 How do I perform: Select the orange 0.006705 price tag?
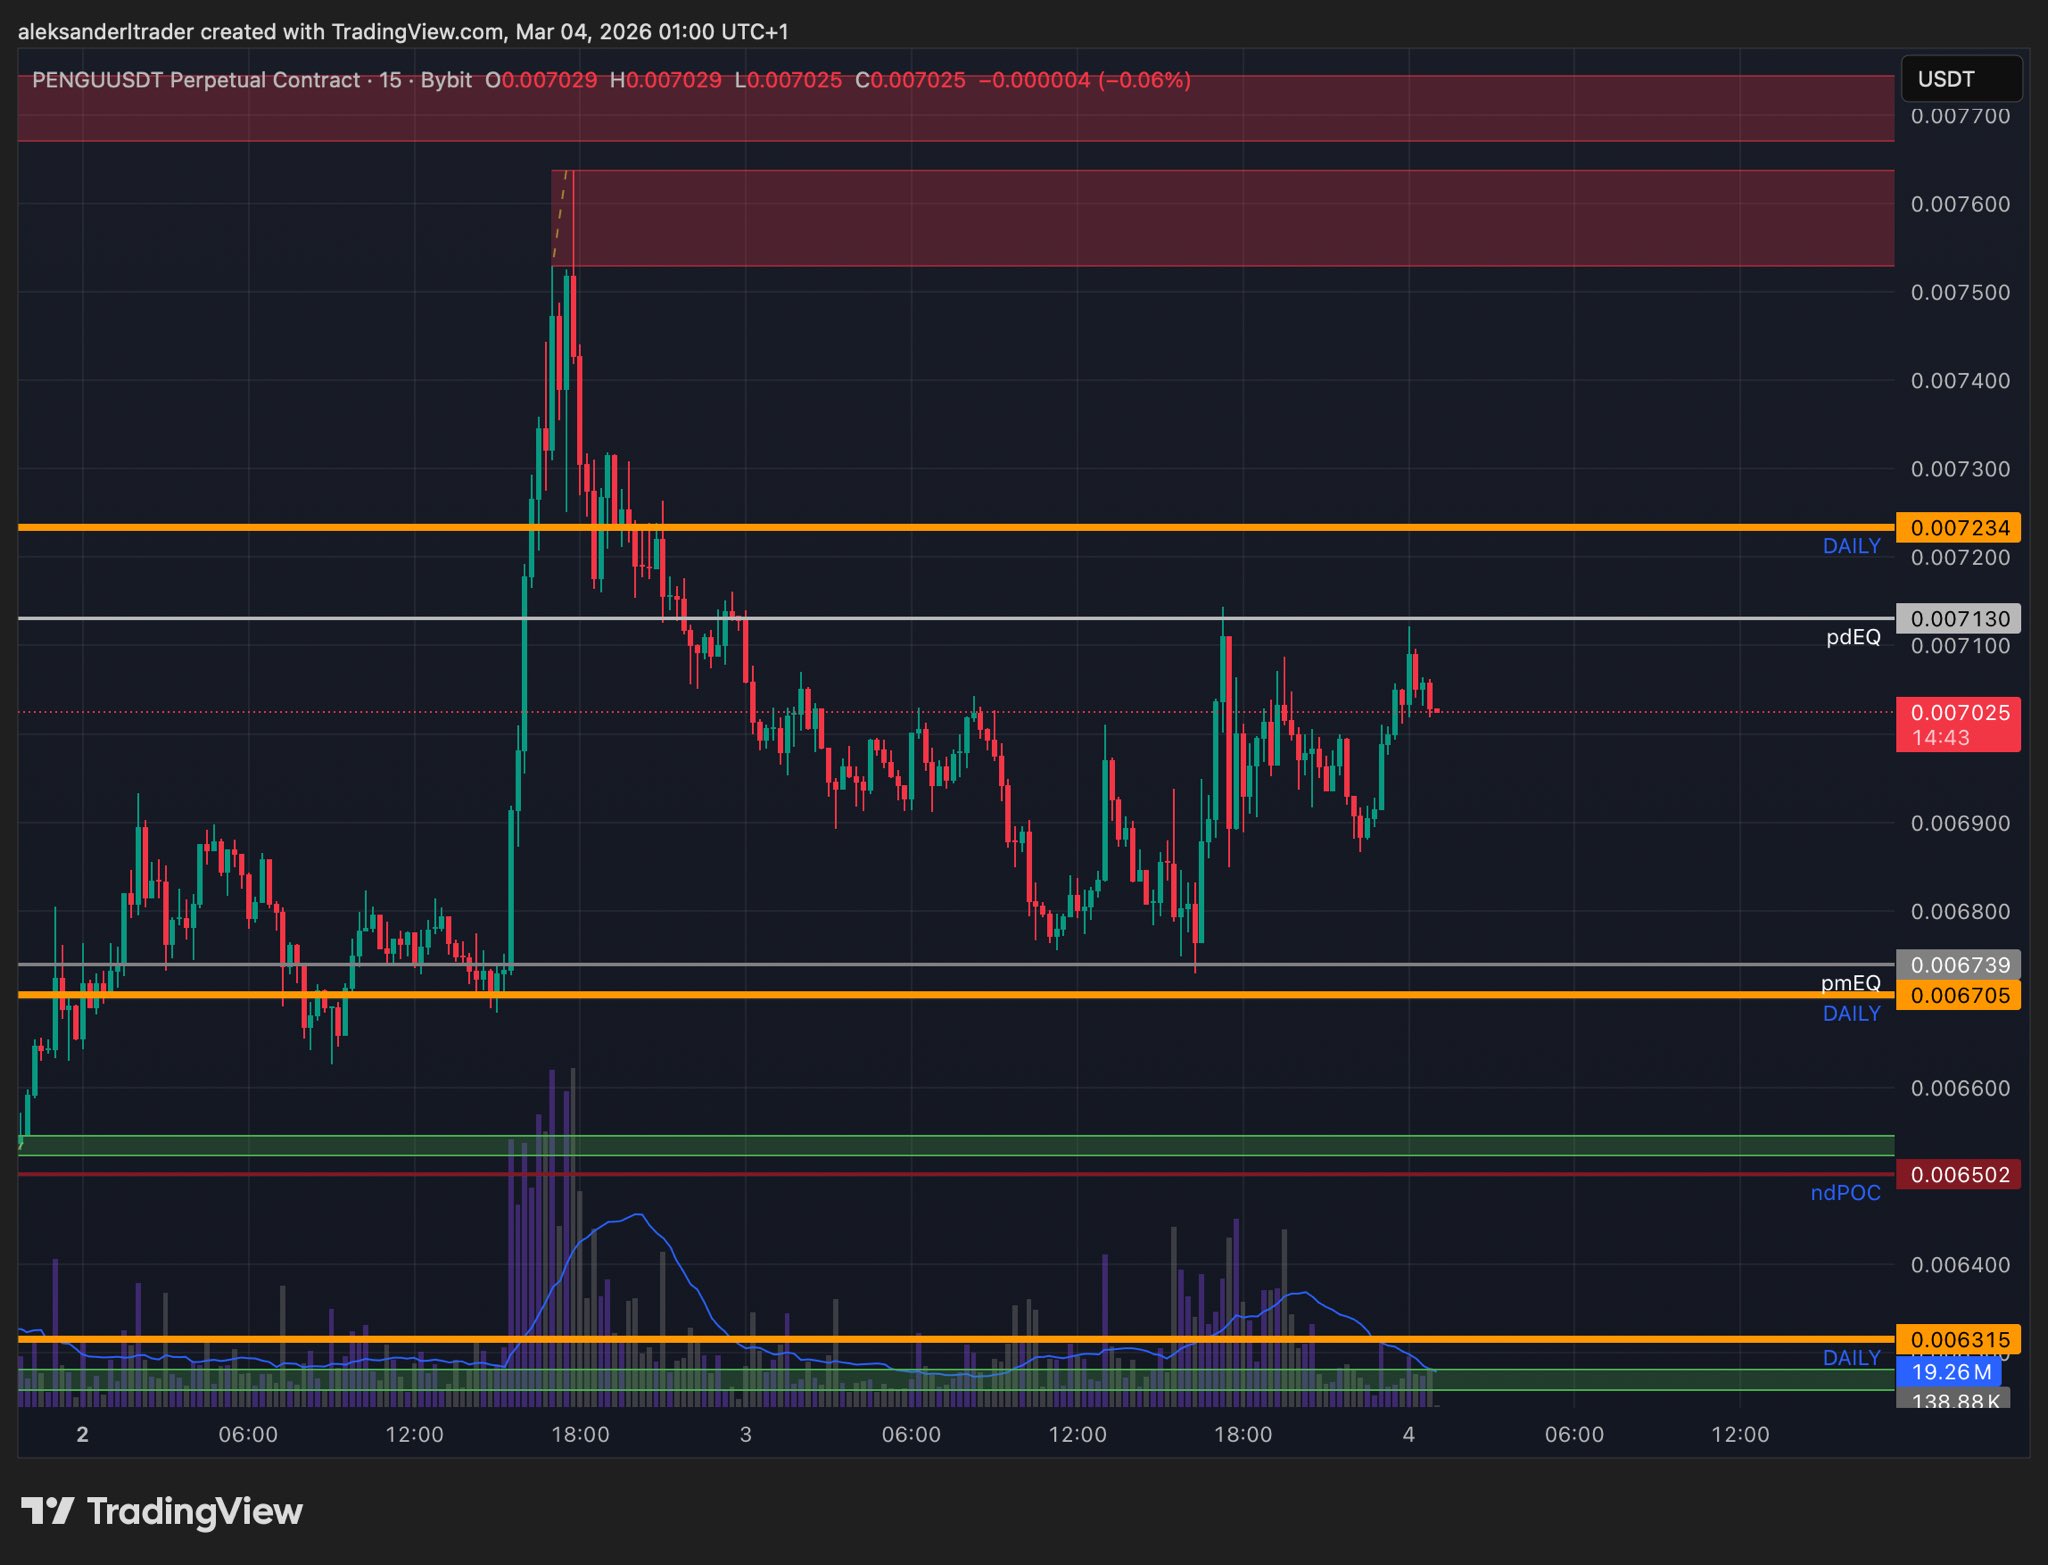[x=1958, y=995]
